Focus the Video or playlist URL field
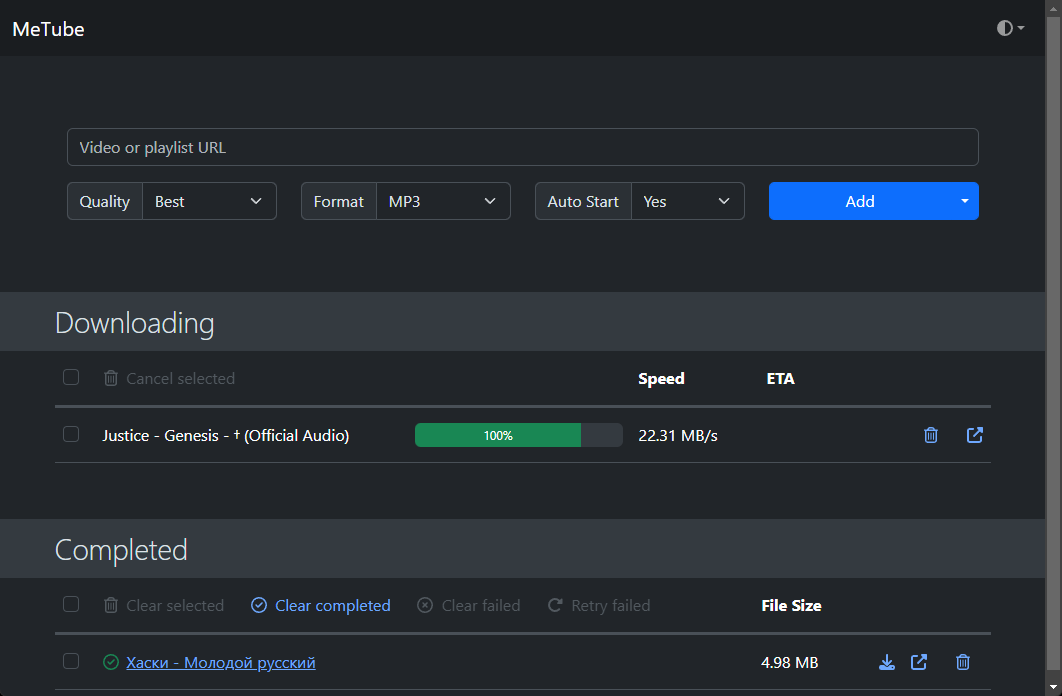The width and height of the screenshot is (1062, 696). click(522, 147)
